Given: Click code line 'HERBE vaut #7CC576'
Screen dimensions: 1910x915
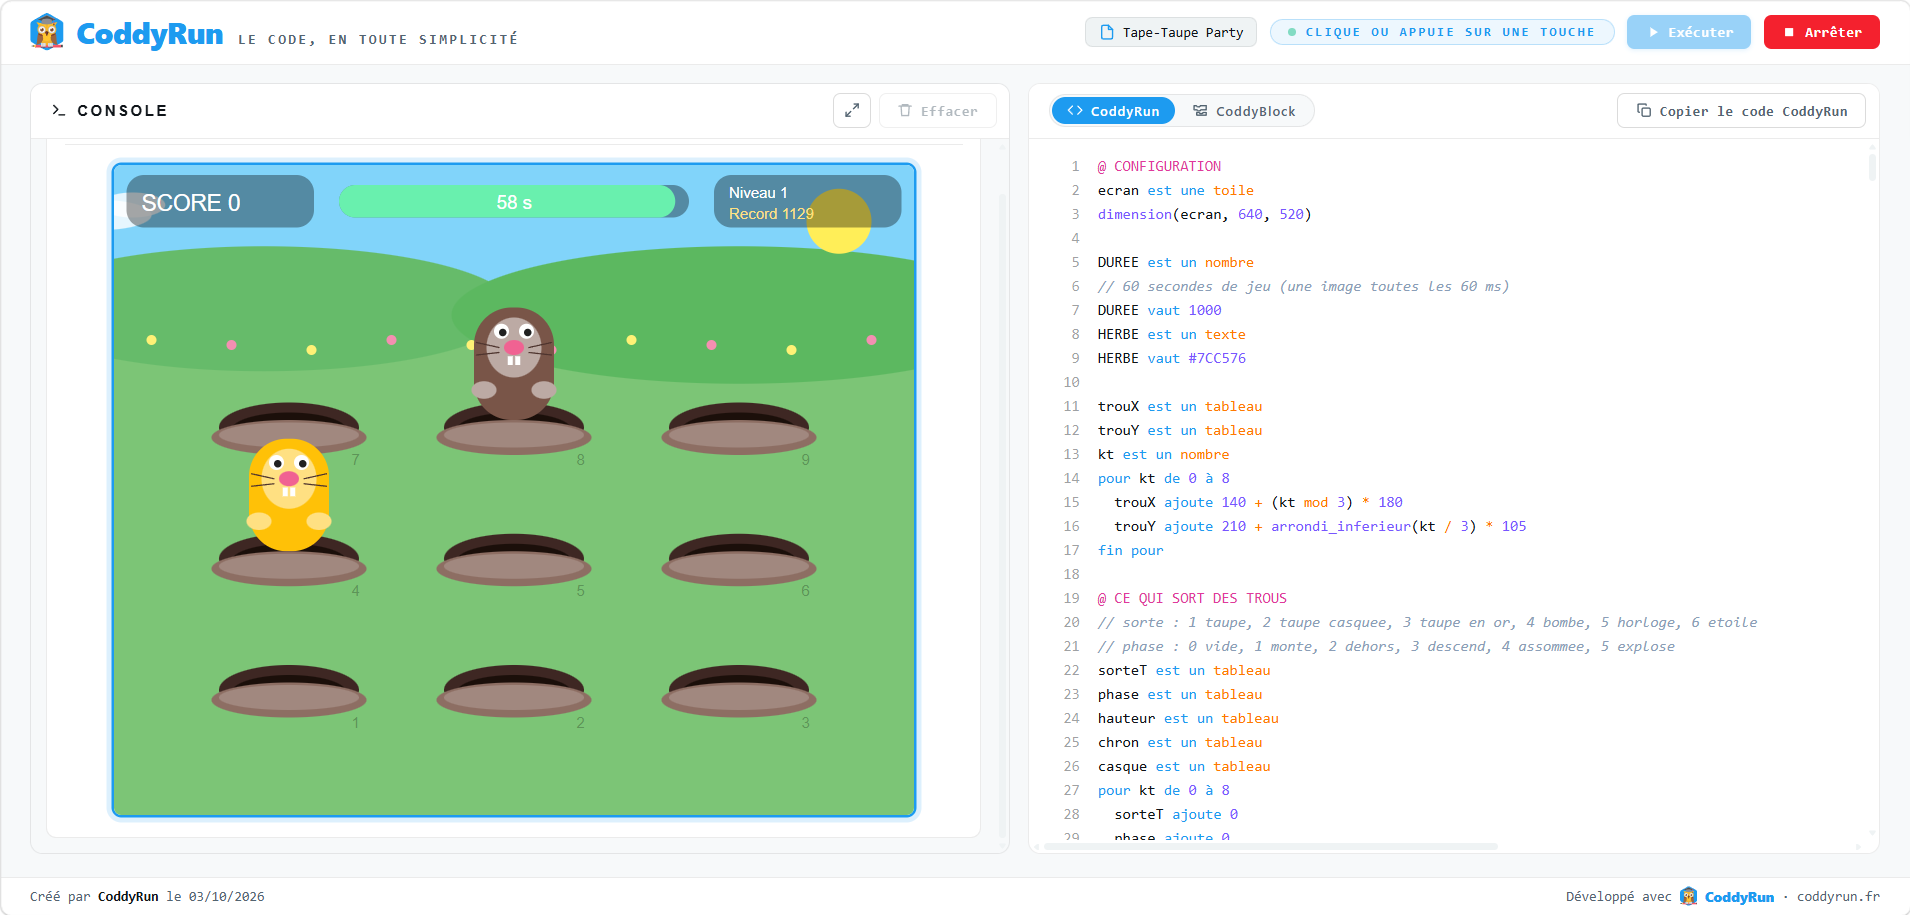Looking at the screenshot, I should tap(1171, 358).
